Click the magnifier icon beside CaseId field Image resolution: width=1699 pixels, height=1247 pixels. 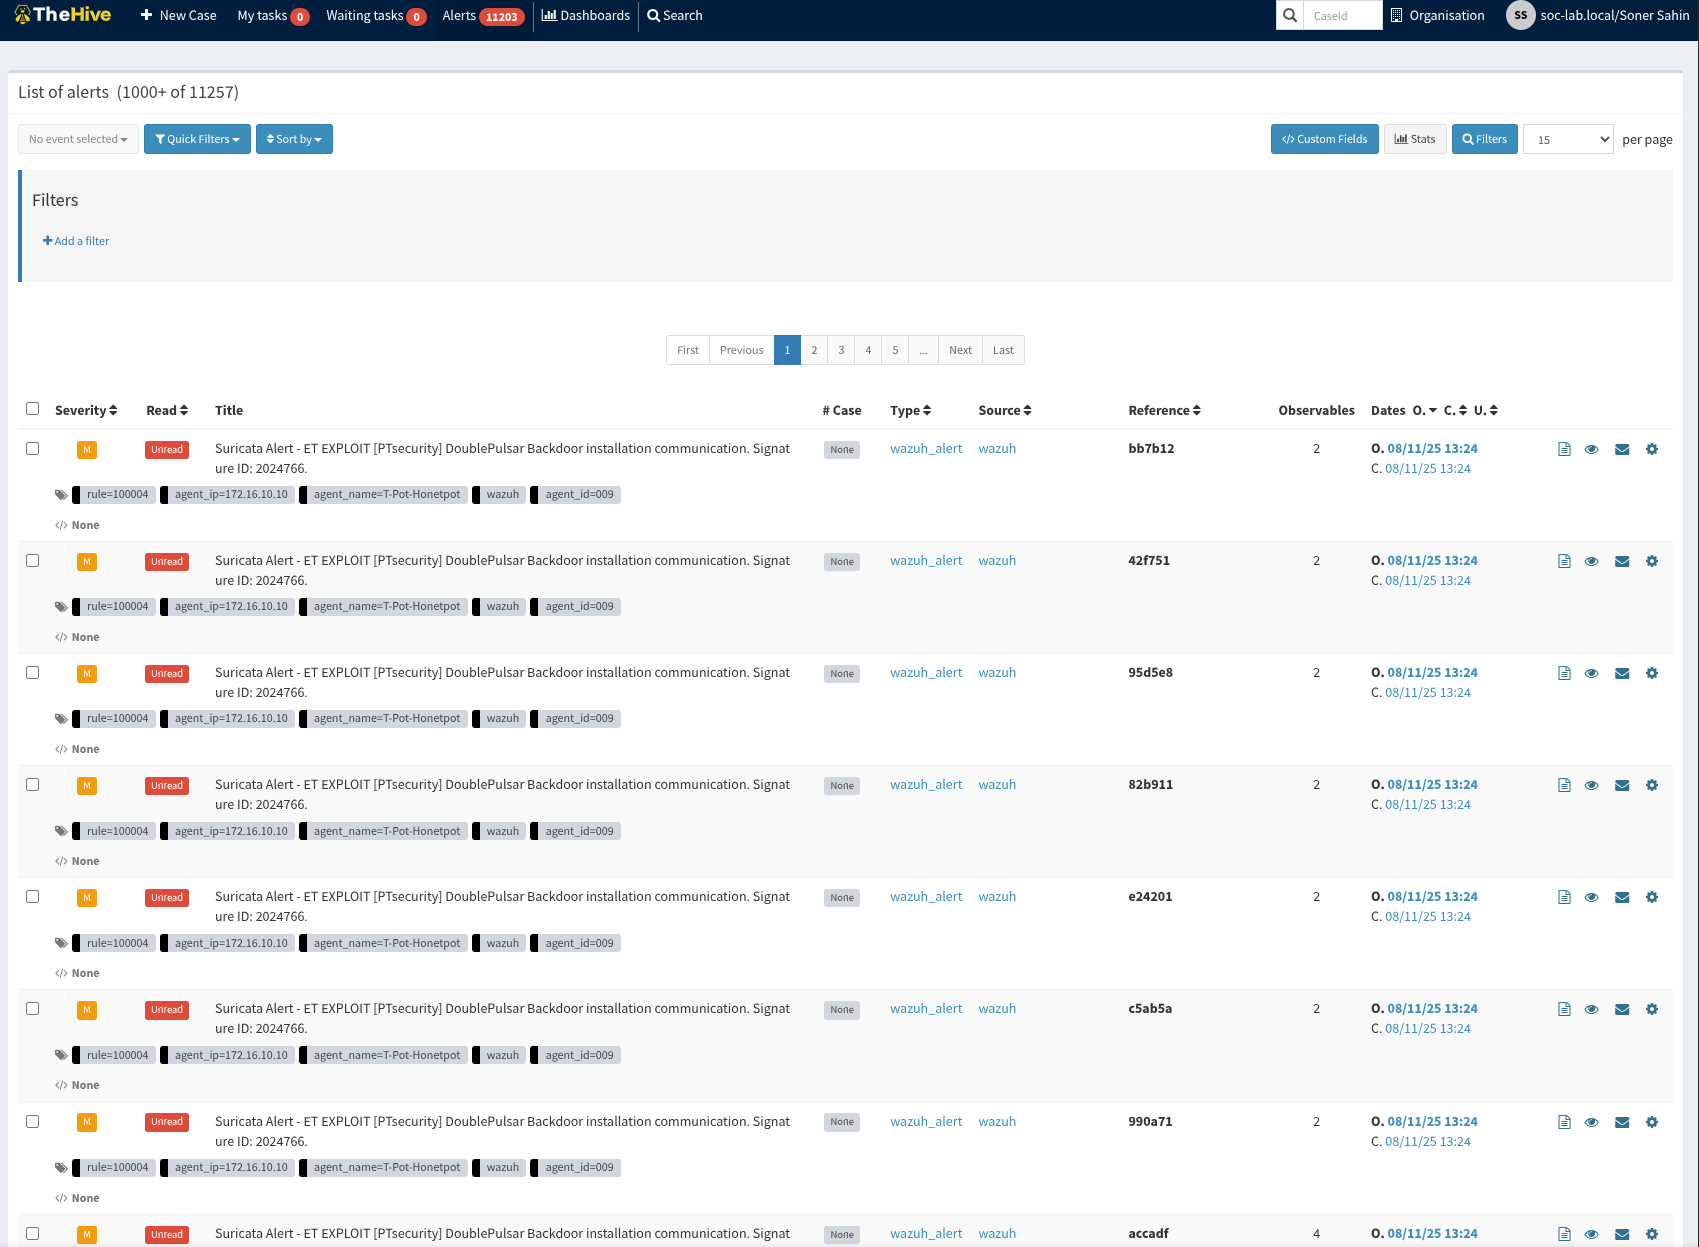(x=1289, y=15)
